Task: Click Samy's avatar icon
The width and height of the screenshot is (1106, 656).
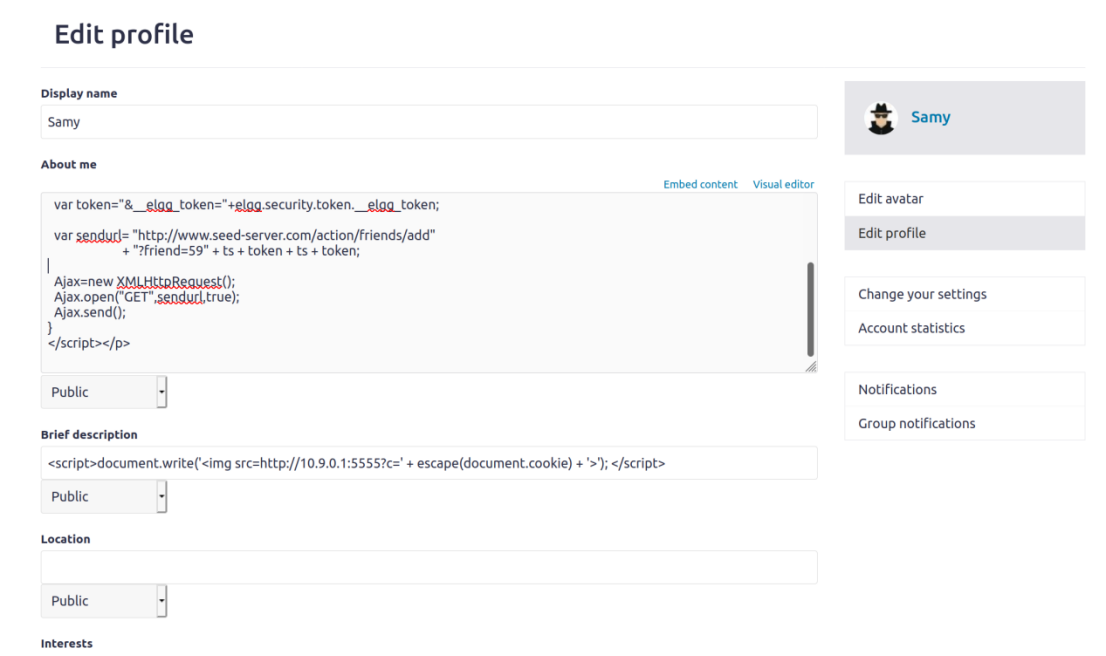Action: (880, 118)
